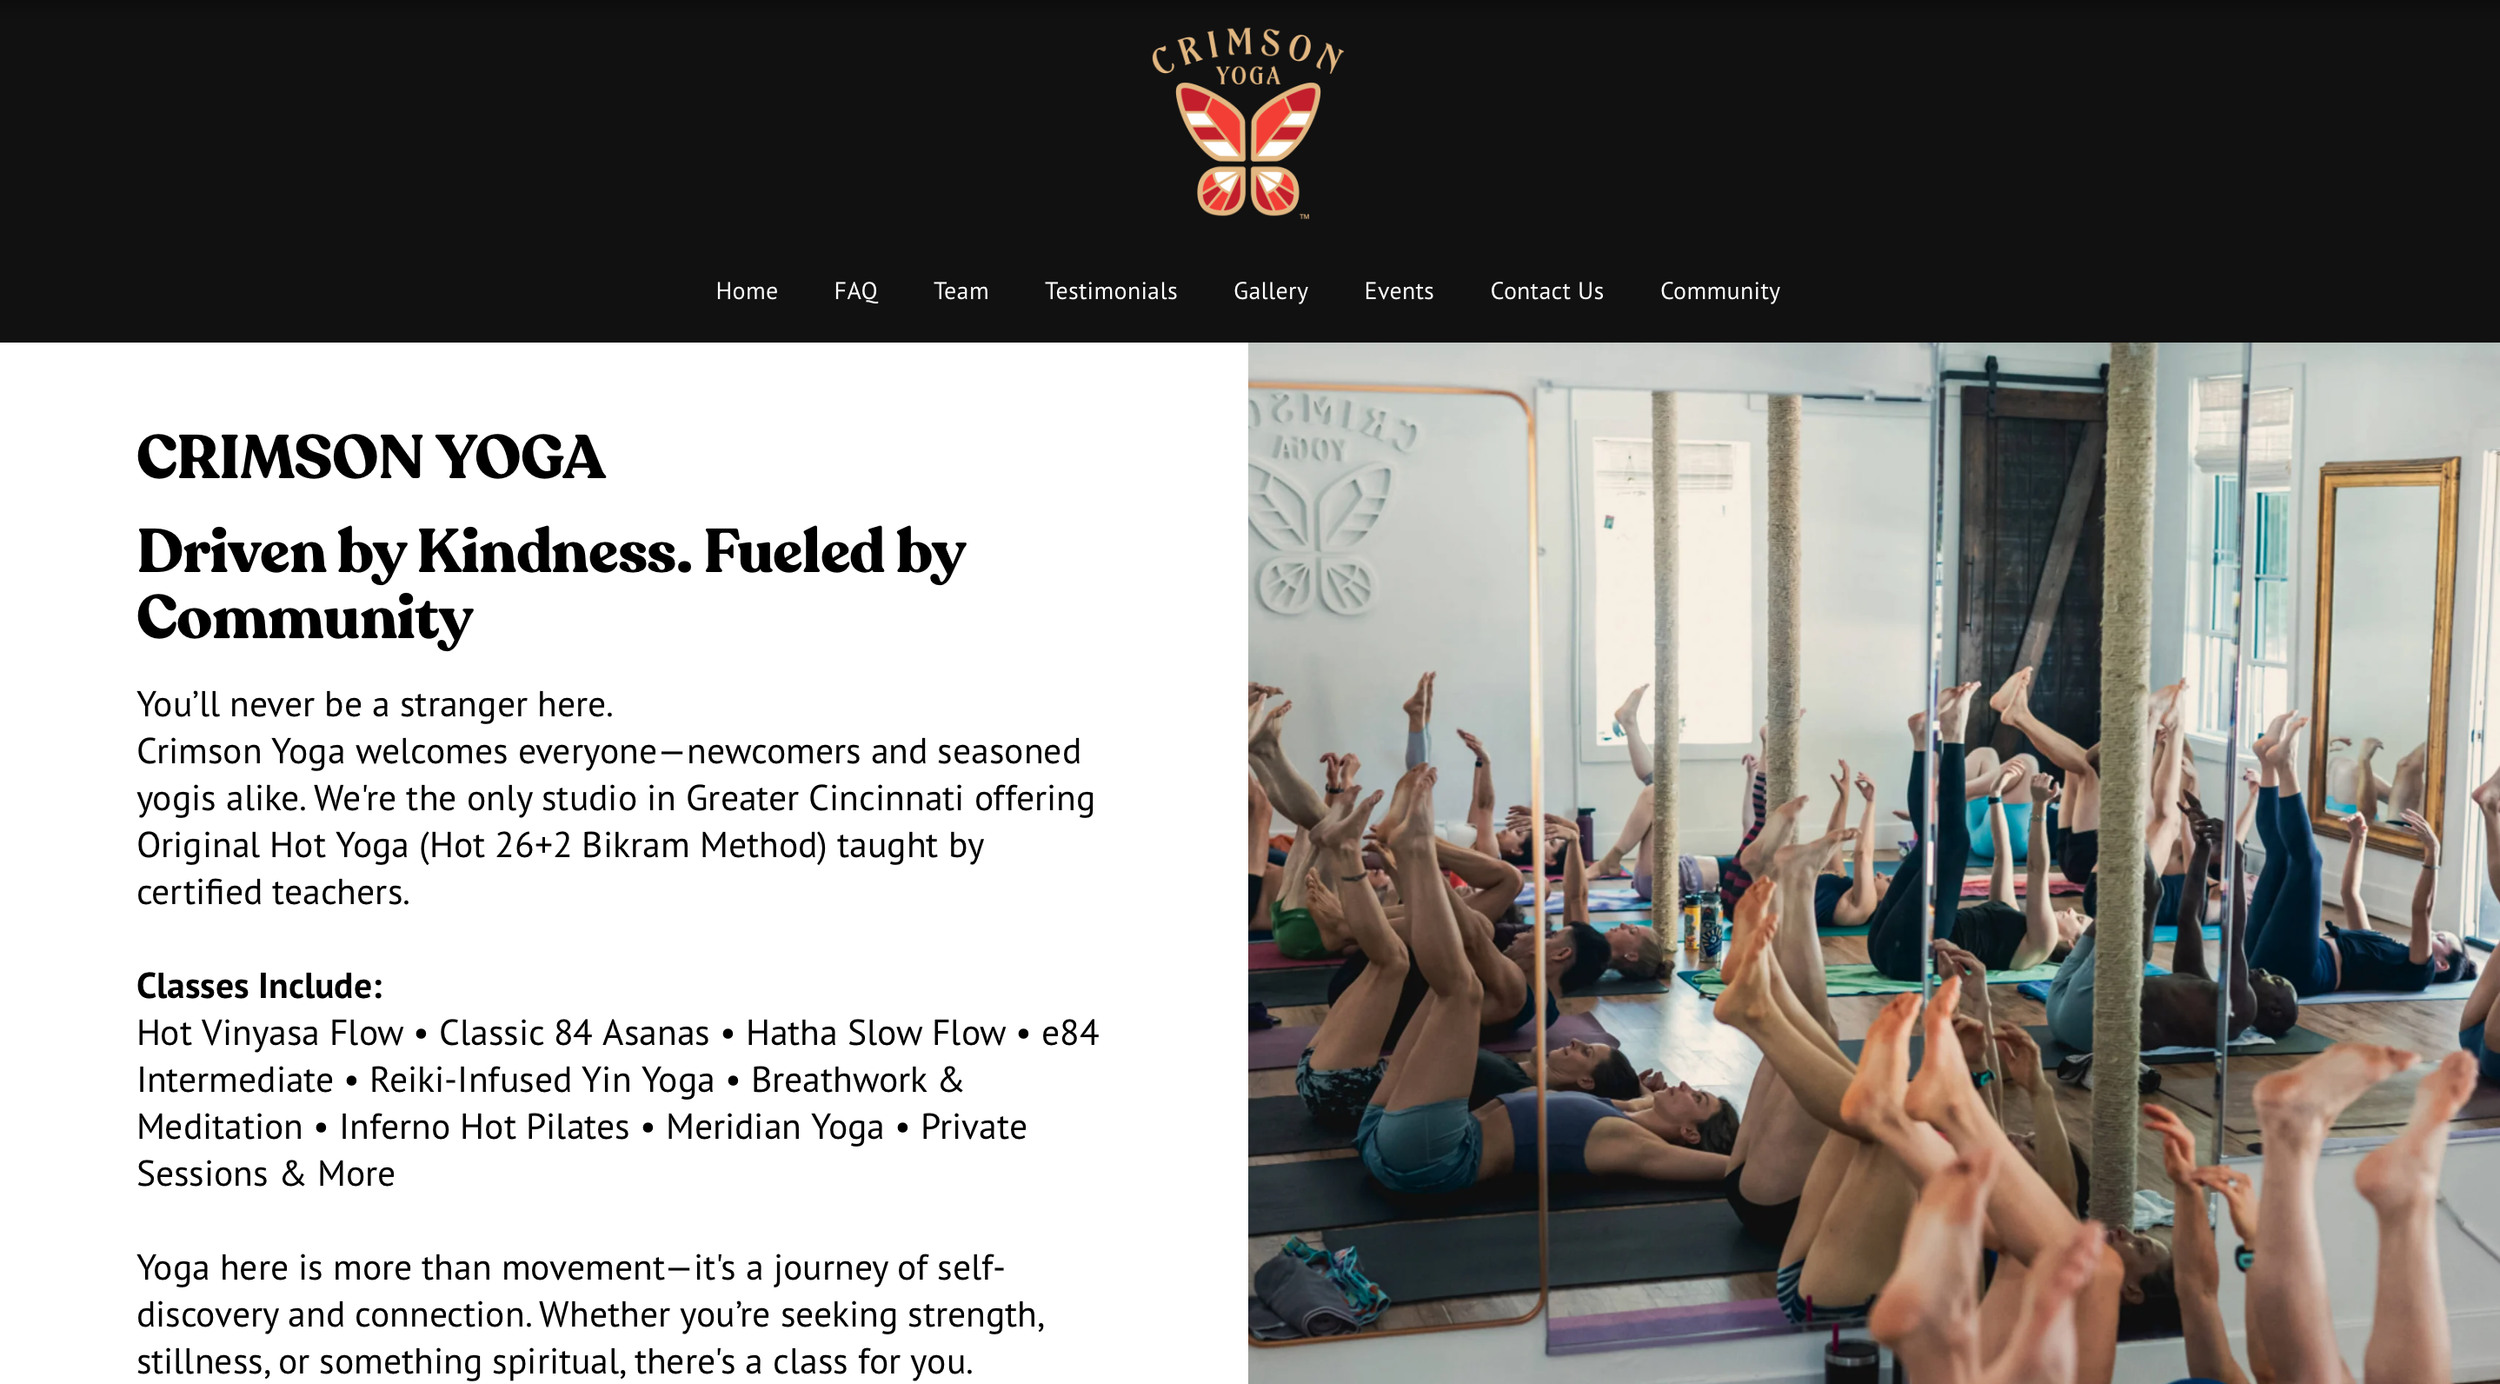Click the CRIMSON YOGA heading

pyautogui.click(x=370, y=457)
